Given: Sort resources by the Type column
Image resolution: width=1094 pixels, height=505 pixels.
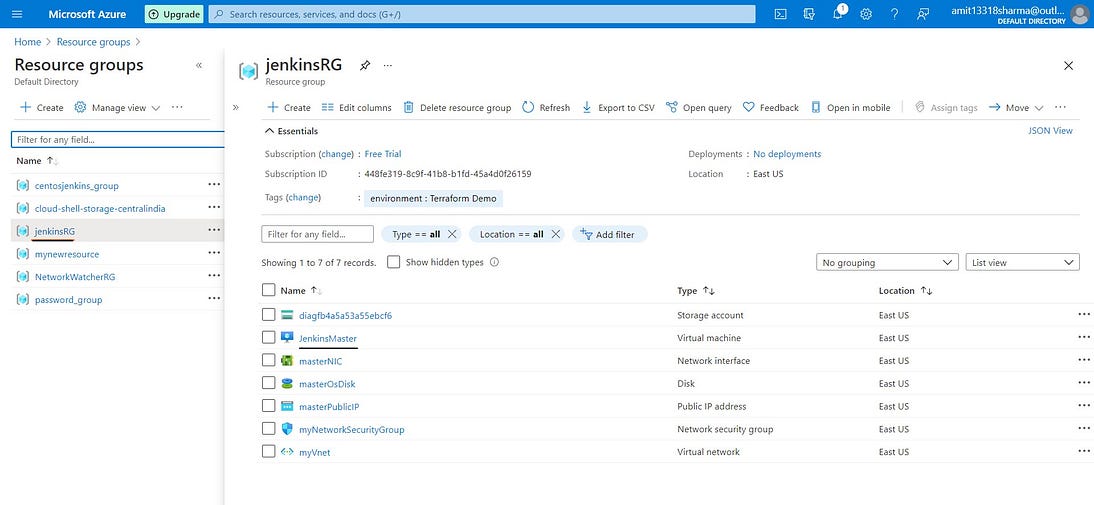Looking at the screenshot, I should [x=696, y=290].
